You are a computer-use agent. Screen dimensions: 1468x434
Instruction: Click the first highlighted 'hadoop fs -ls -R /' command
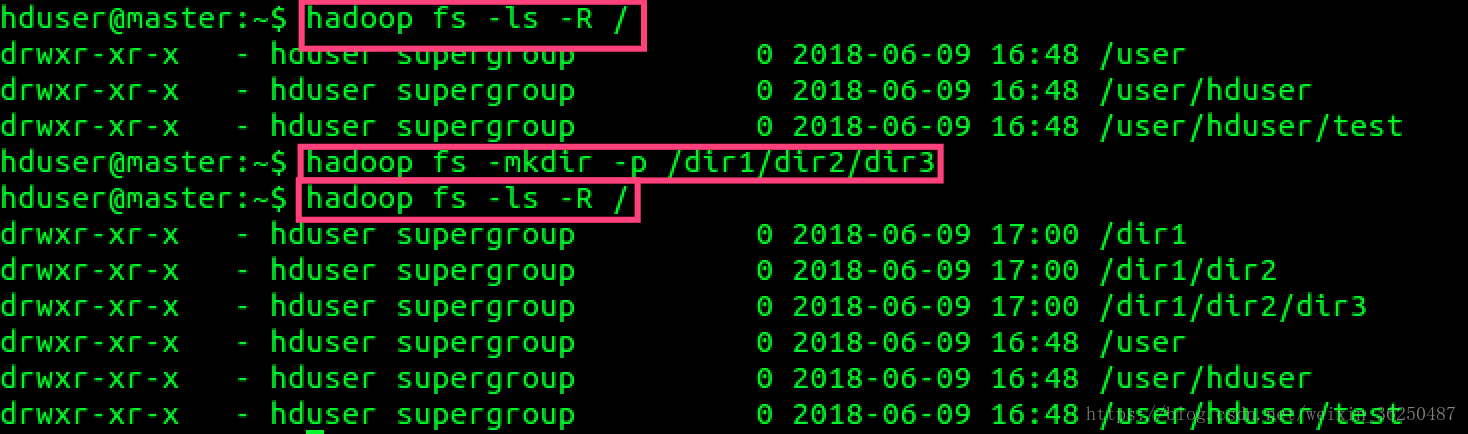coord(472,21)
